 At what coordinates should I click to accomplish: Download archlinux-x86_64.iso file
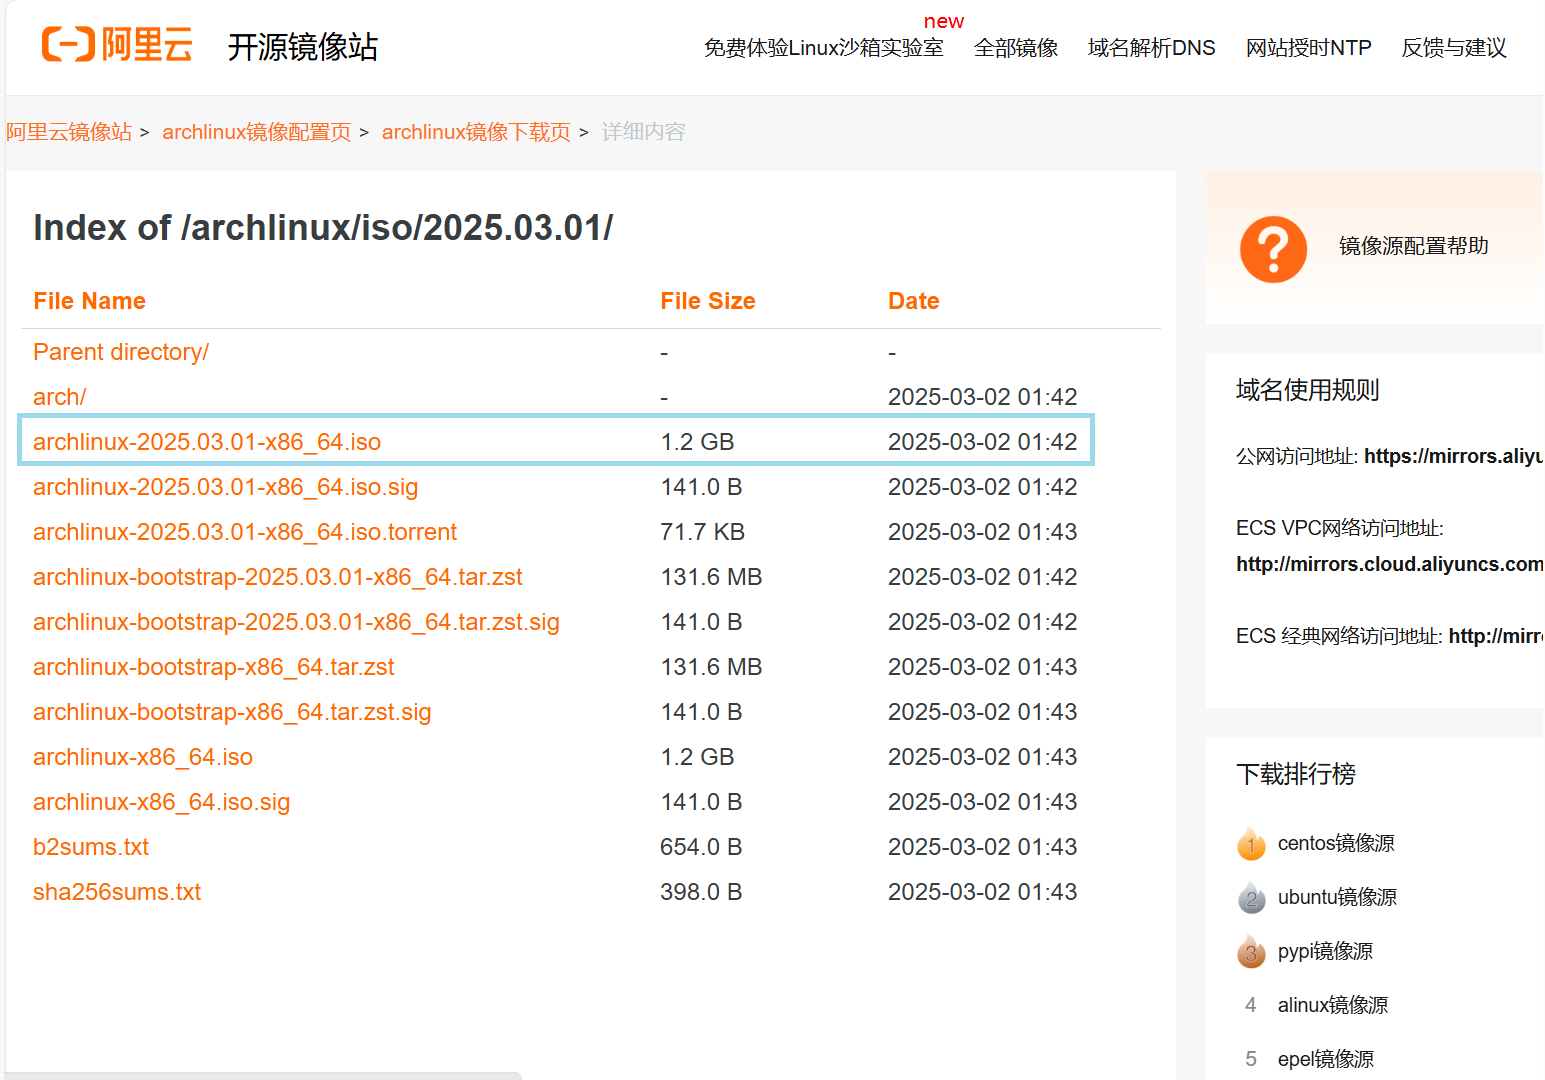pyautogui.click(x=143, y=757)
